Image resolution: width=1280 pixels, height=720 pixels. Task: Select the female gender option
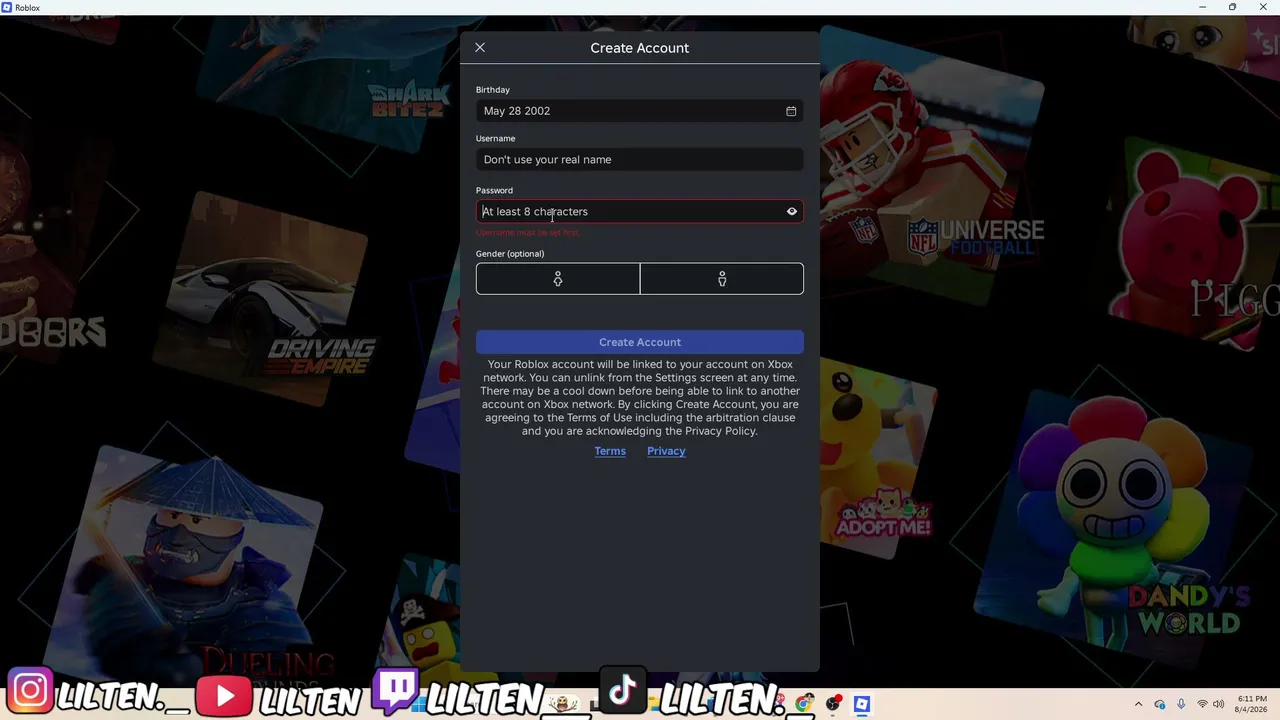[x=558, y=279]
